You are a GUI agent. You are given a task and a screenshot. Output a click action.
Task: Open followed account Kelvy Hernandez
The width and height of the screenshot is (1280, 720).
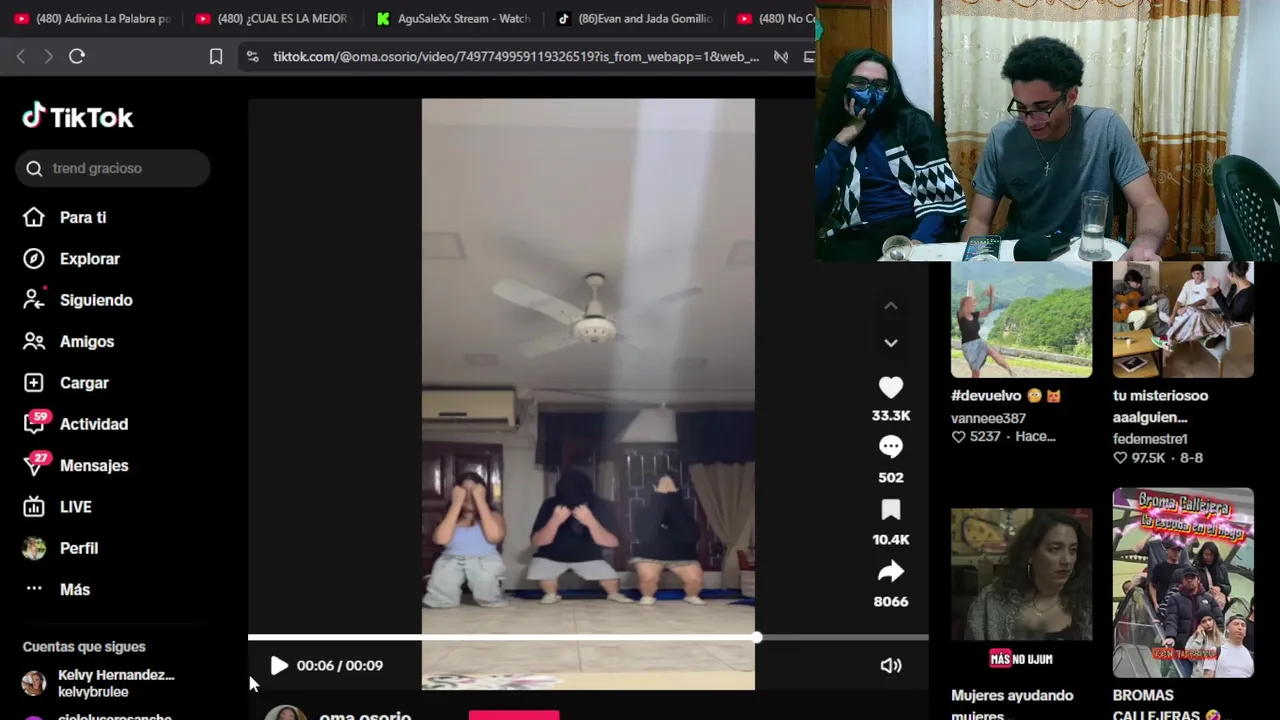click(100, 683)
